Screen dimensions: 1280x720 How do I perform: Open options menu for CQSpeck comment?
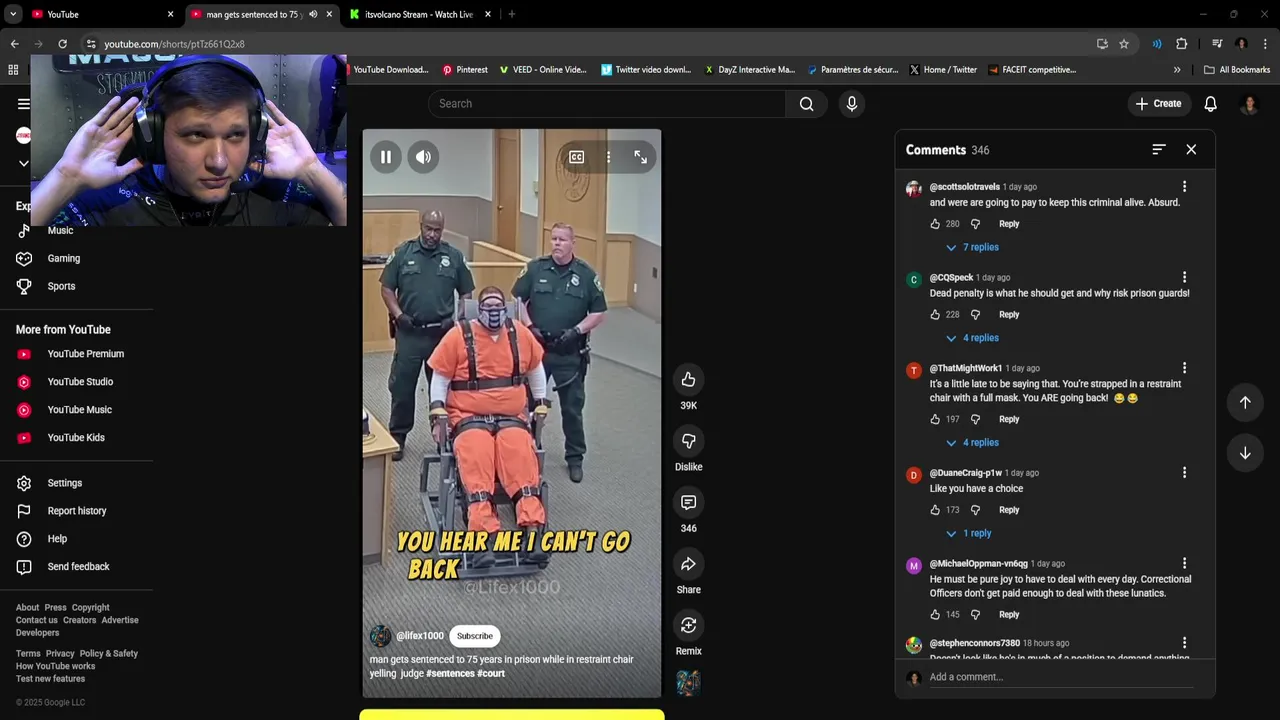[1184, 277]
